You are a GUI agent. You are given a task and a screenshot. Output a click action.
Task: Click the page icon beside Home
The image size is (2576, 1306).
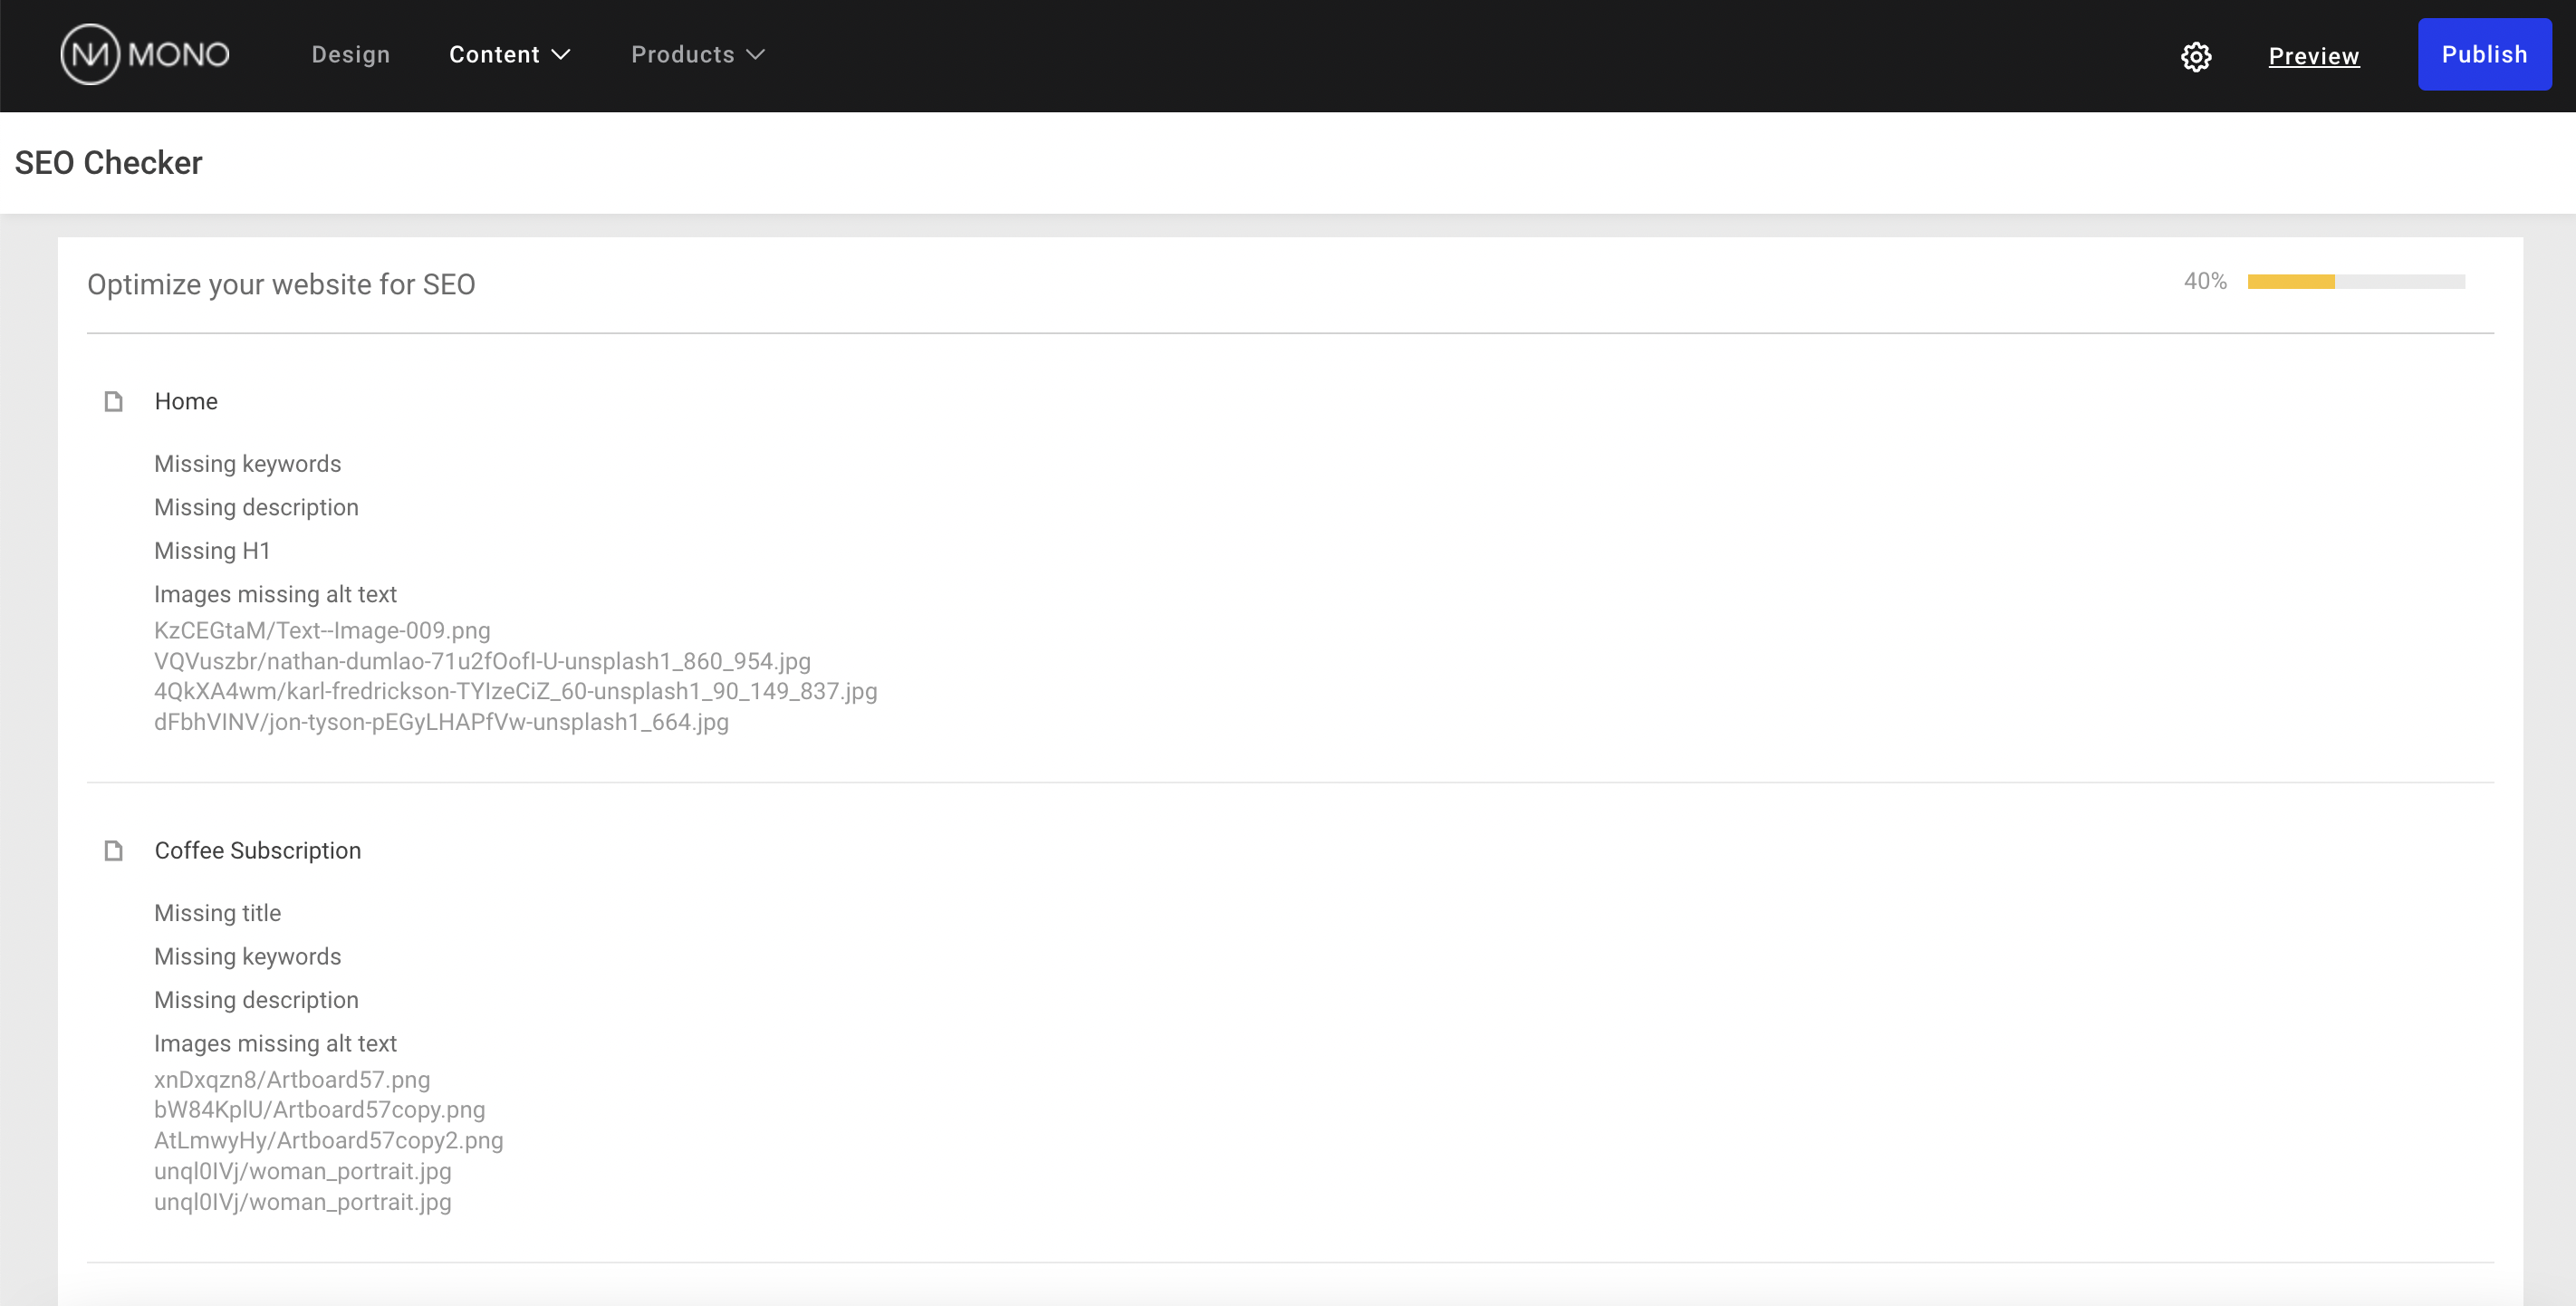tap(114, 401)
